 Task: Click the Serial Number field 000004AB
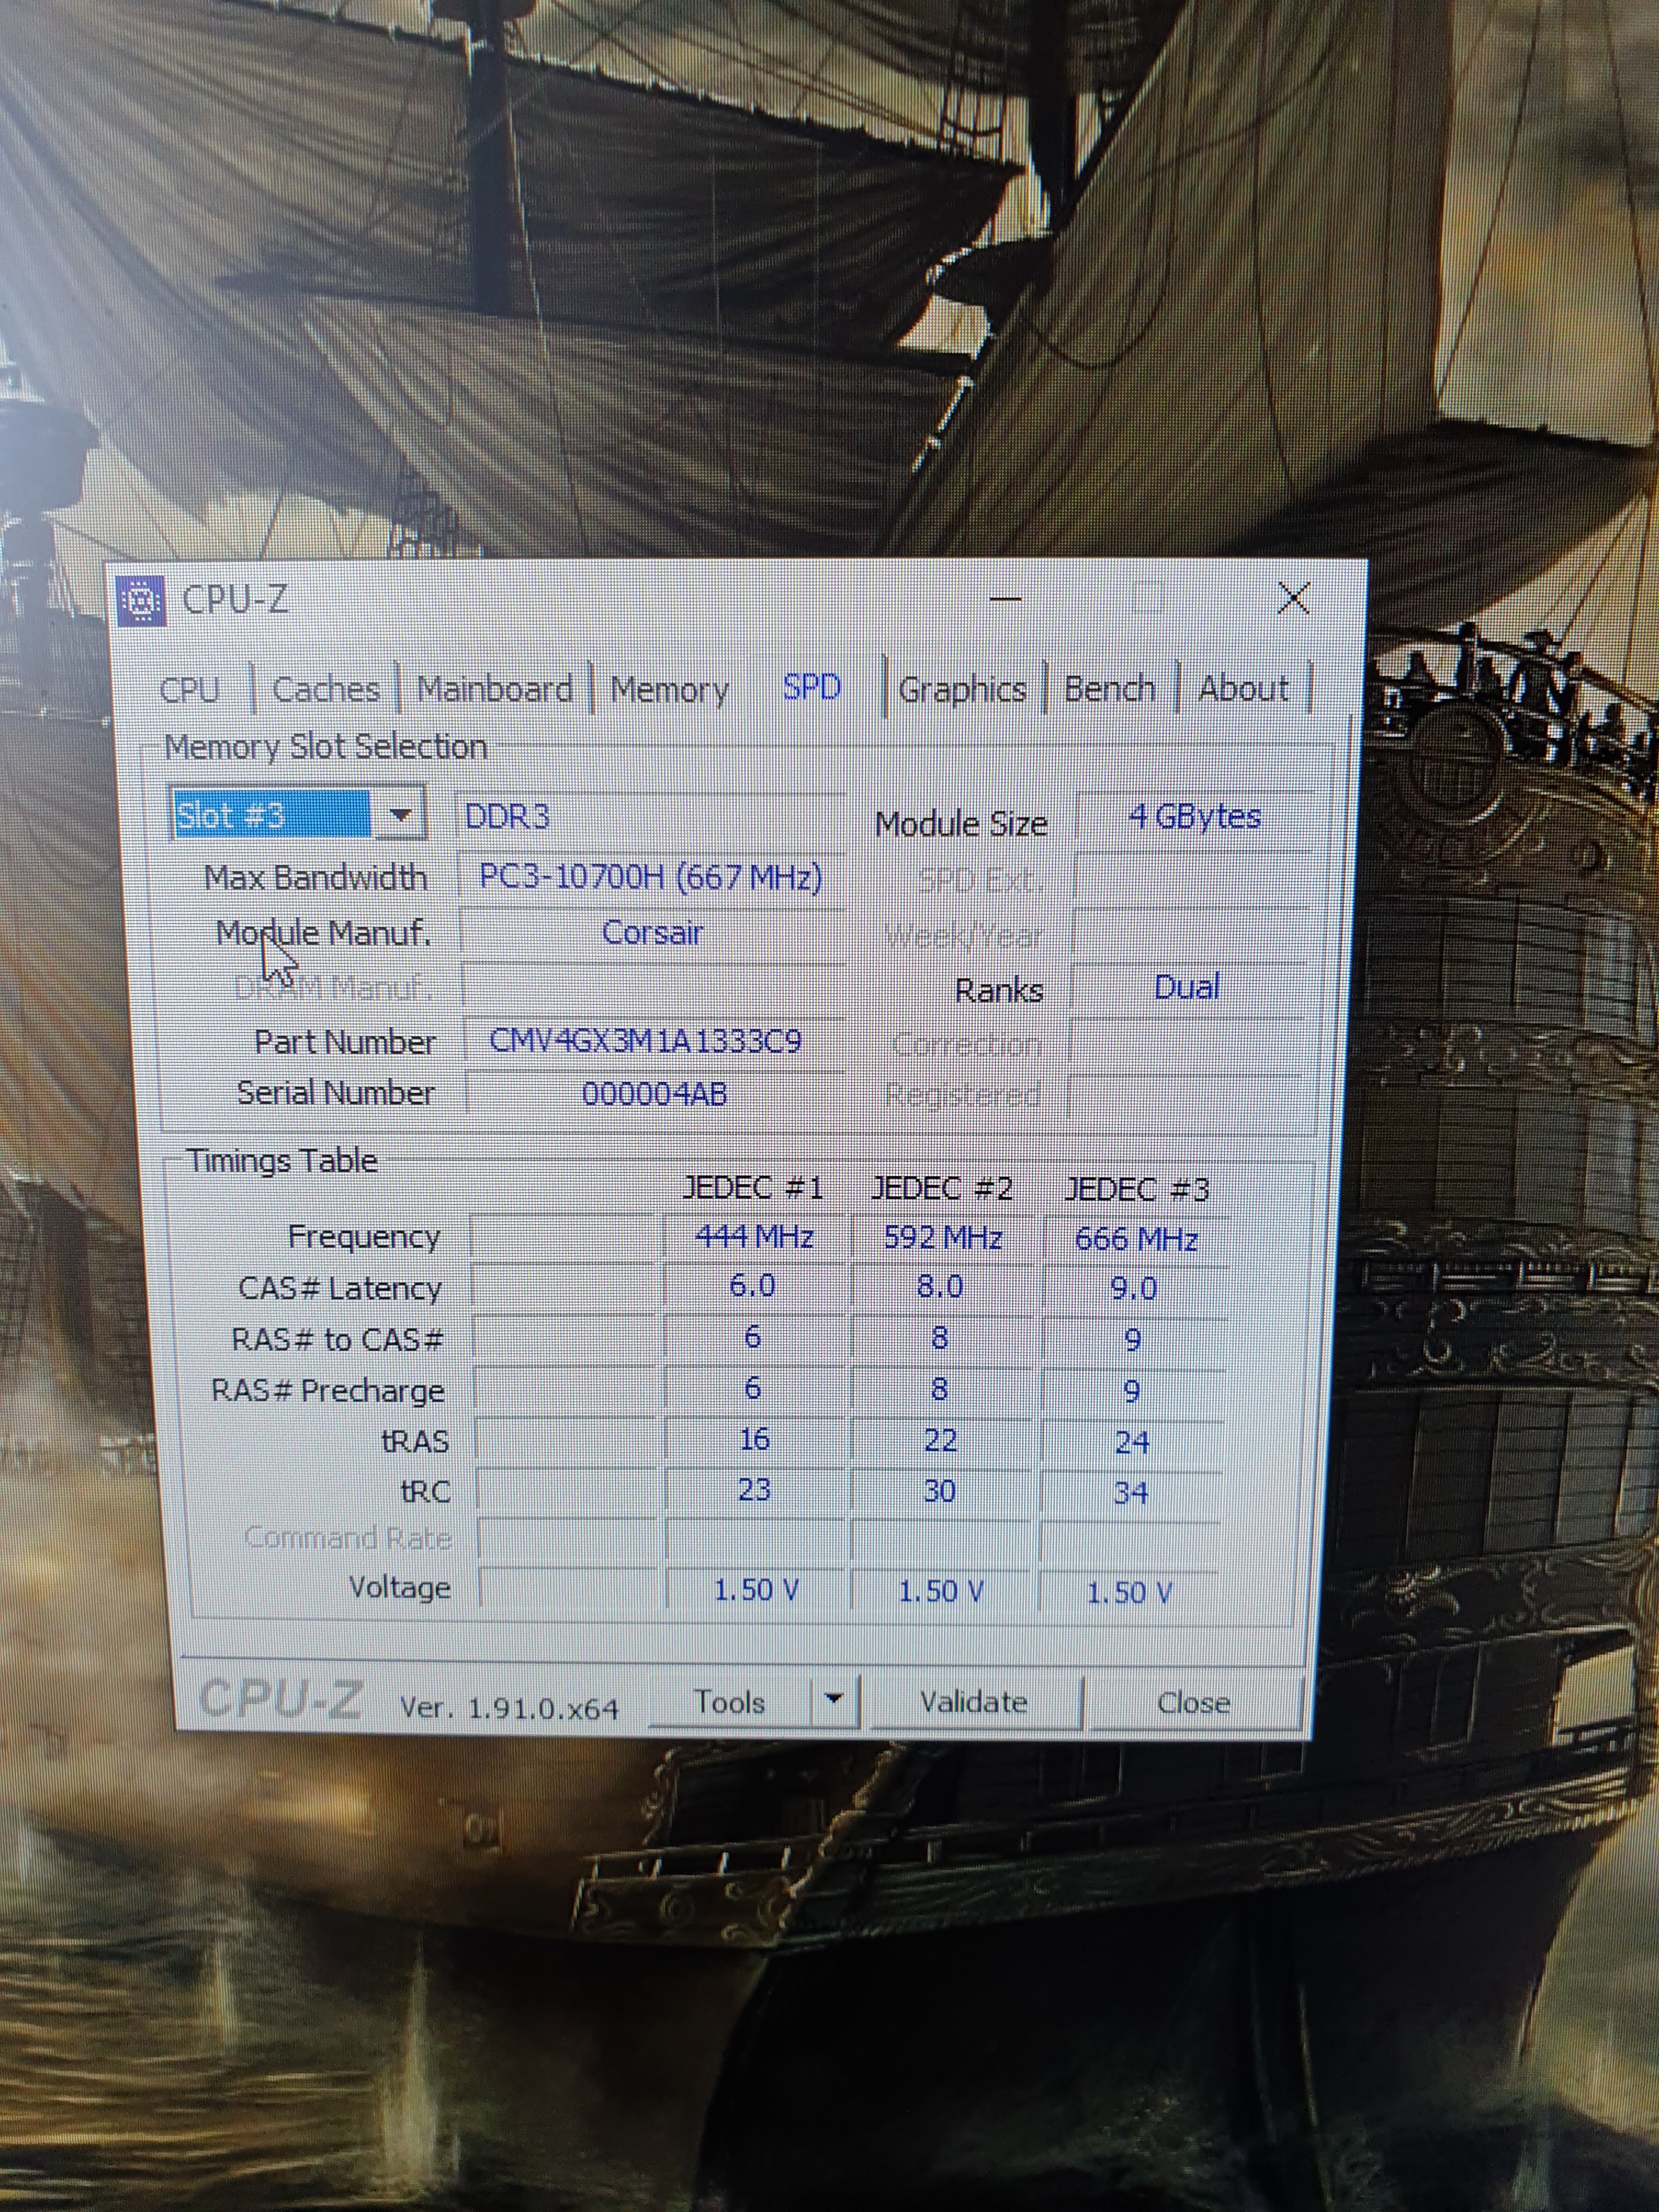[x=654, y=1093]
